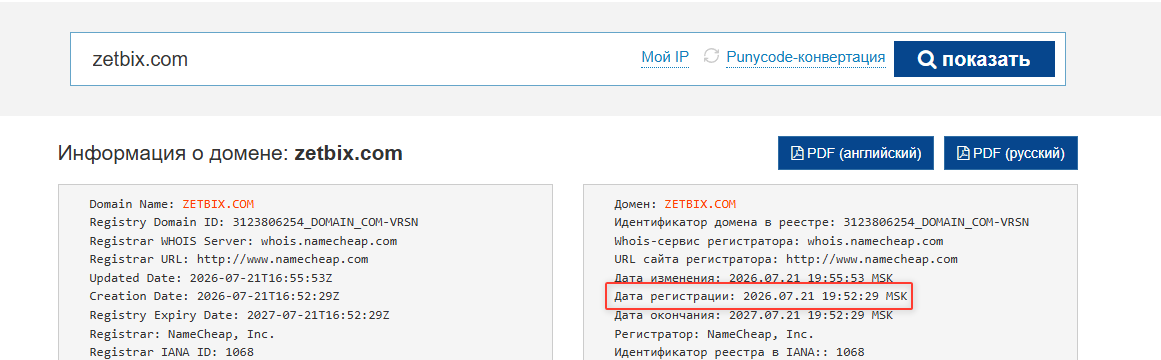This screenshot has height=360, width=1161.
Task: Select the Регистратор: NameCheap, Inc. line
Action: point(714,333)
